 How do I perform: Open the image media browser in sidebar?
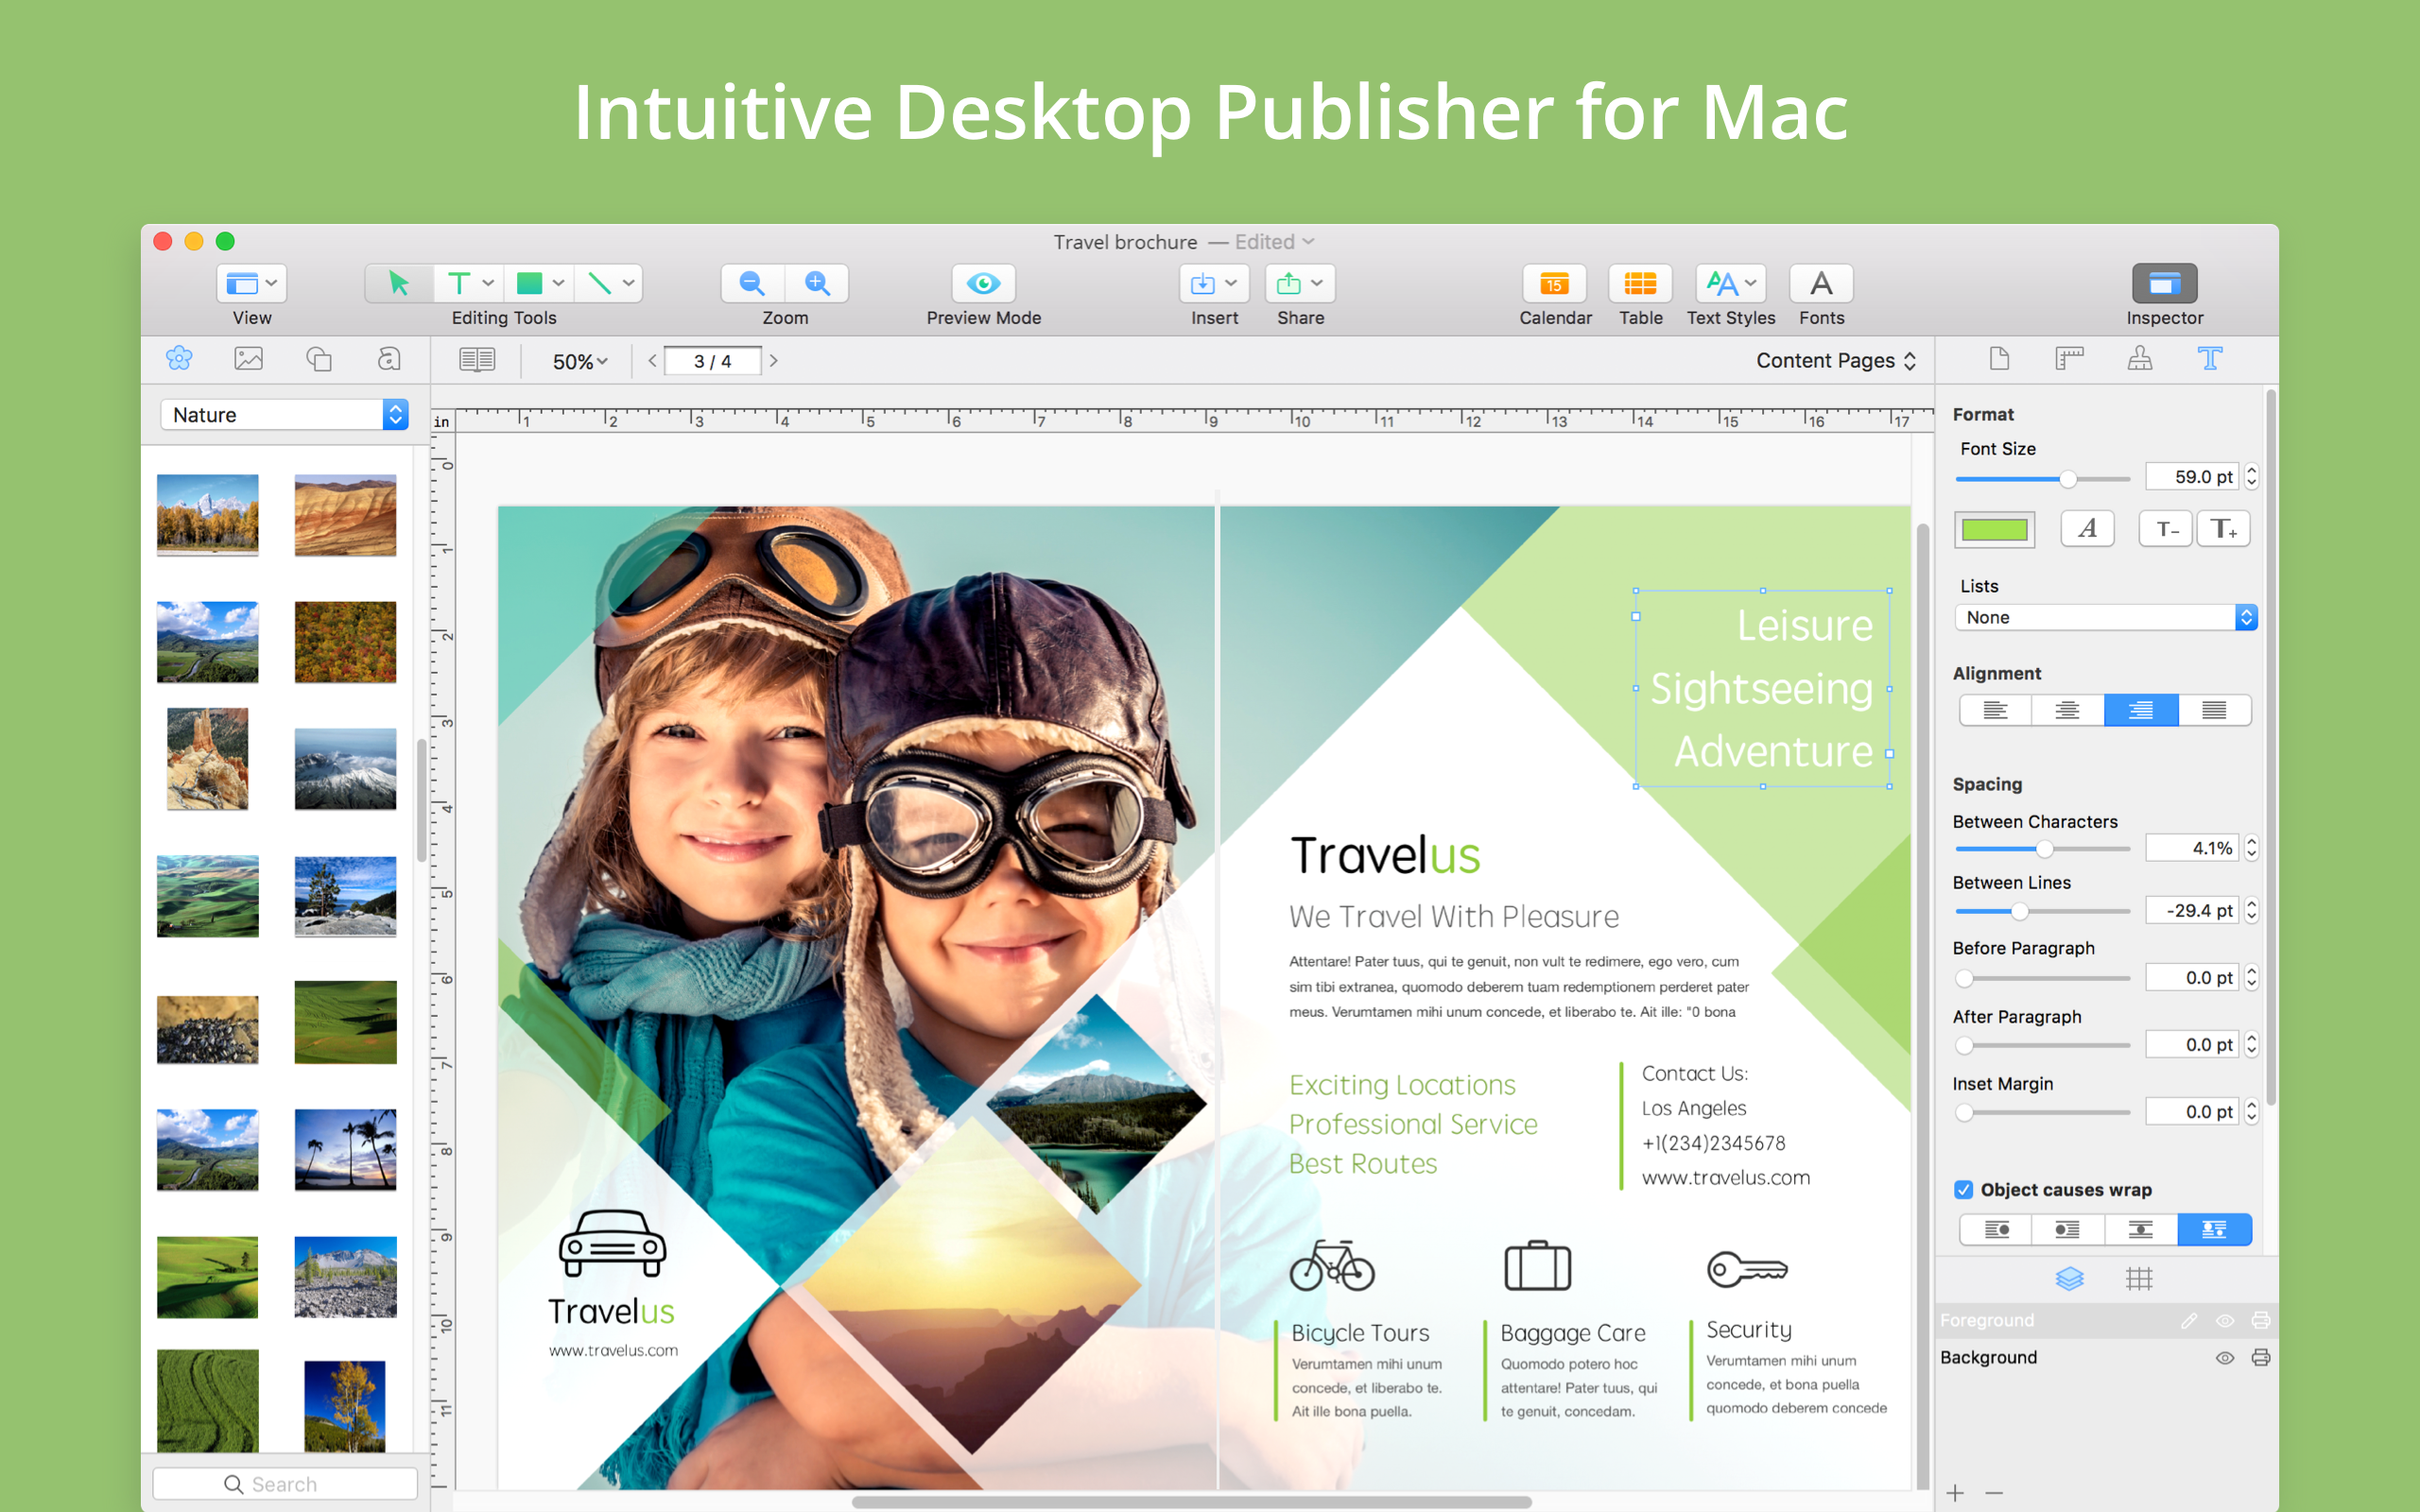pyautogui.click(x=248, y=358)
